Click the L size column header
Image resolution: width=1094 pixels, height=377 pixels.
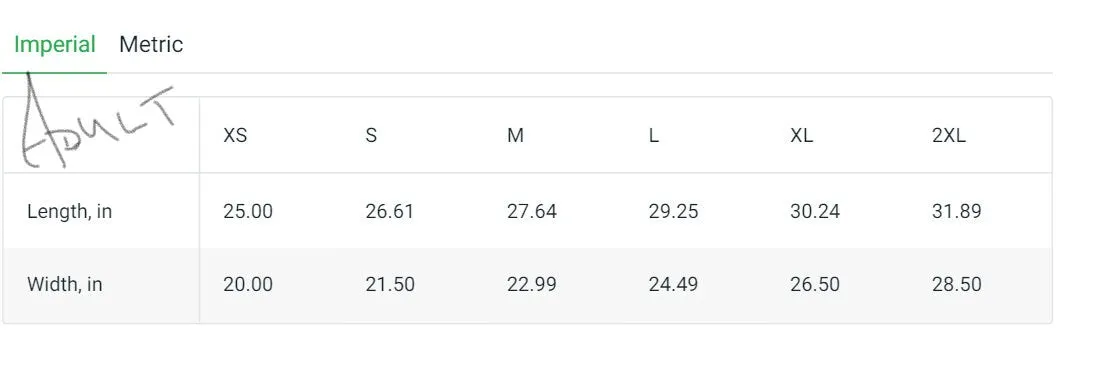point(653,135)
